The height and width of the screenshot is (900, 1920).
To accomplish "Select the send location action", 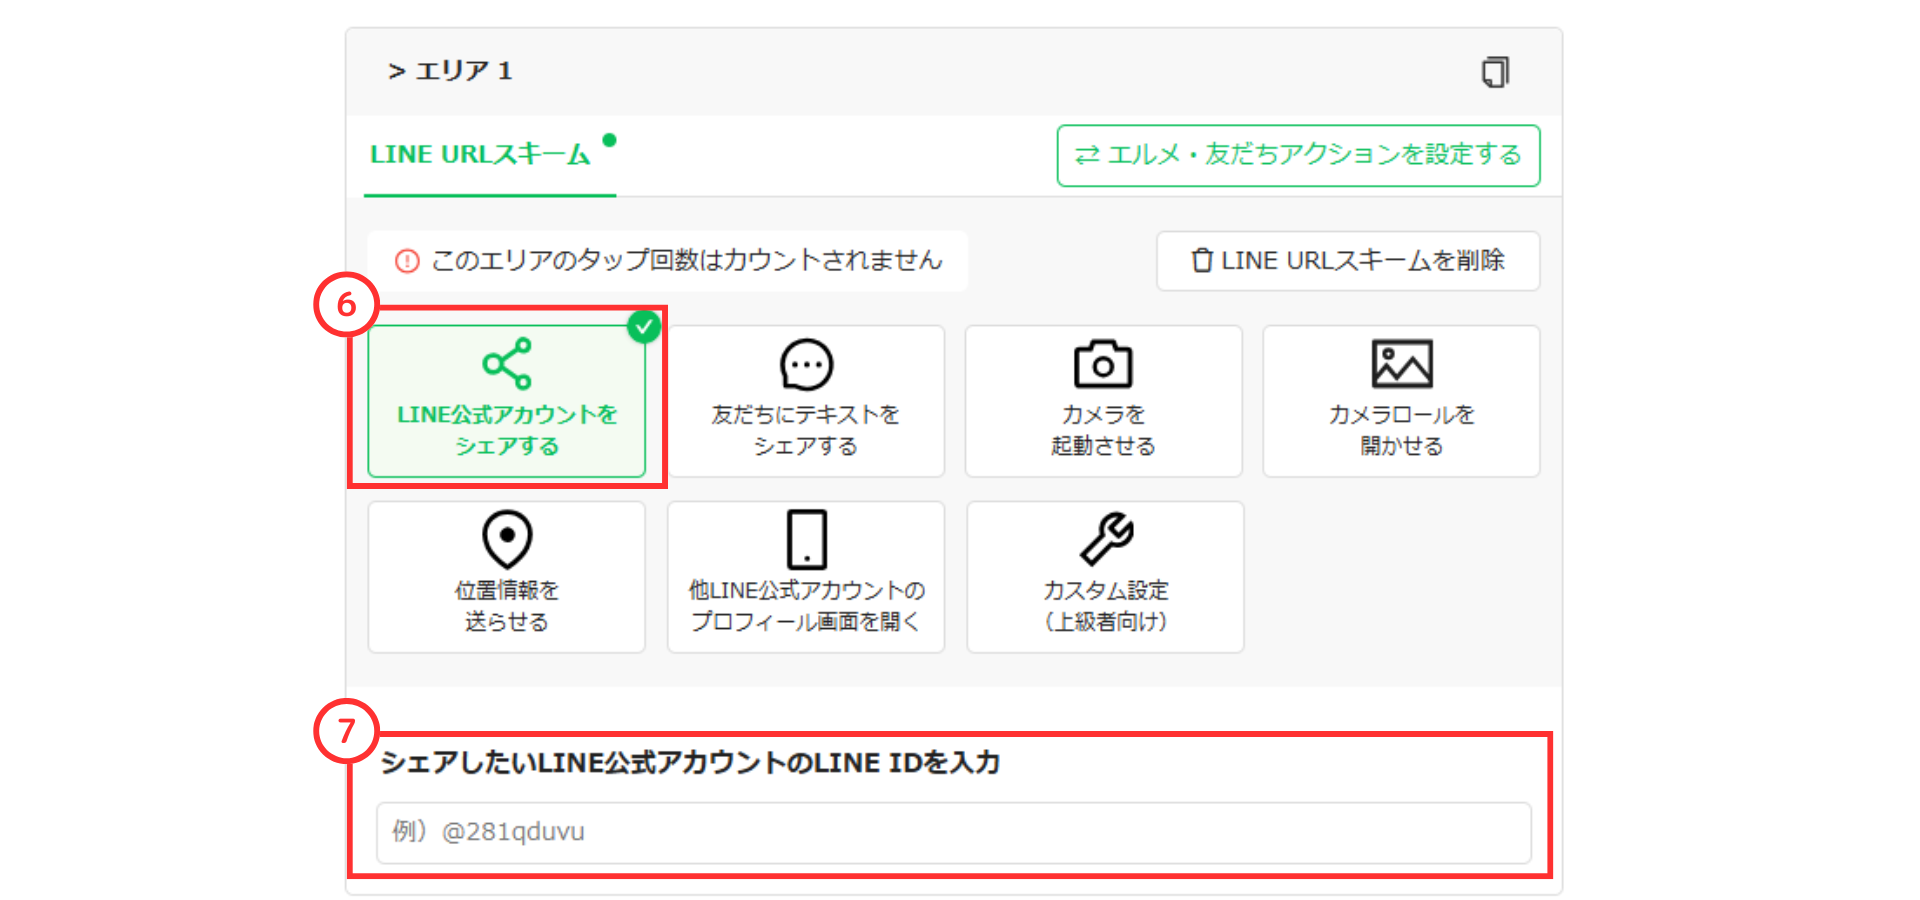I will 507,576.
